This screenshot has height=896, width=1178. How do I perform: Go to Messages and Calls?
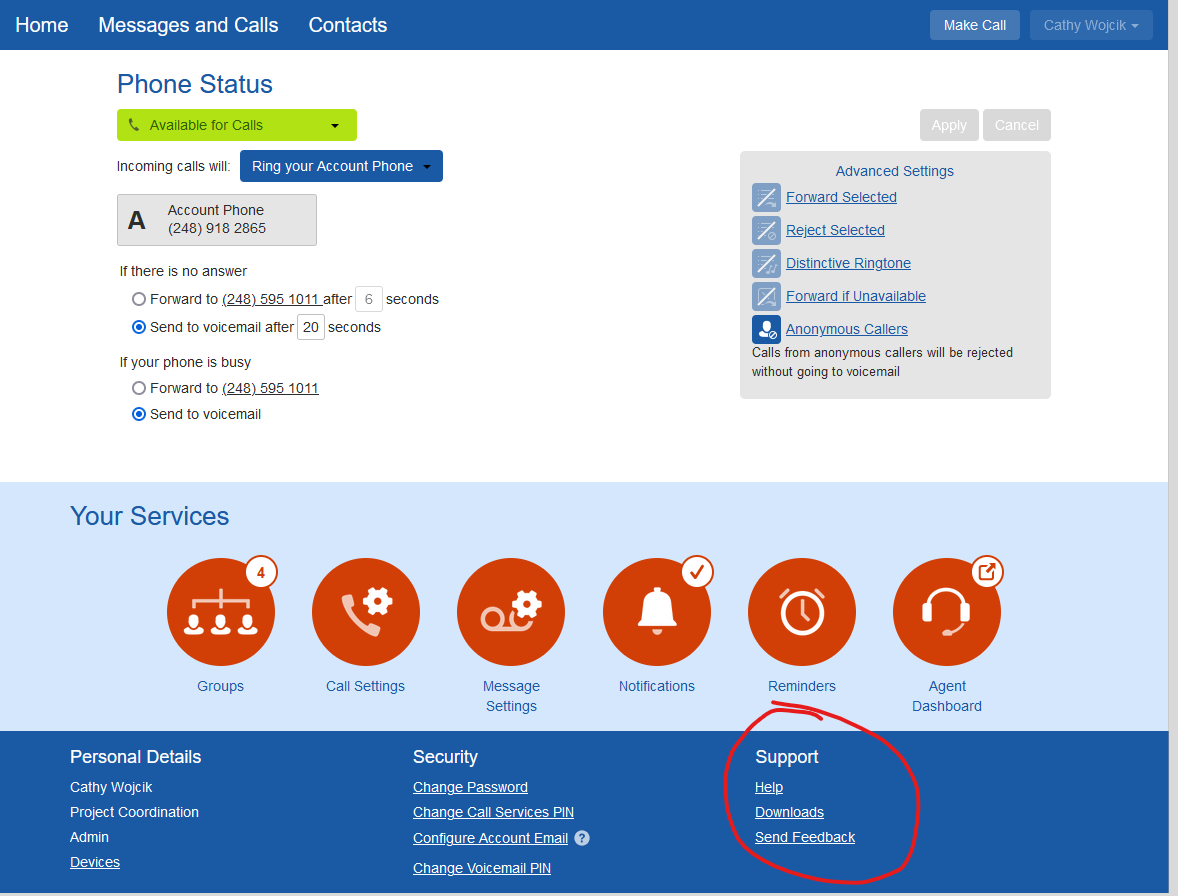tap(188, 25)
